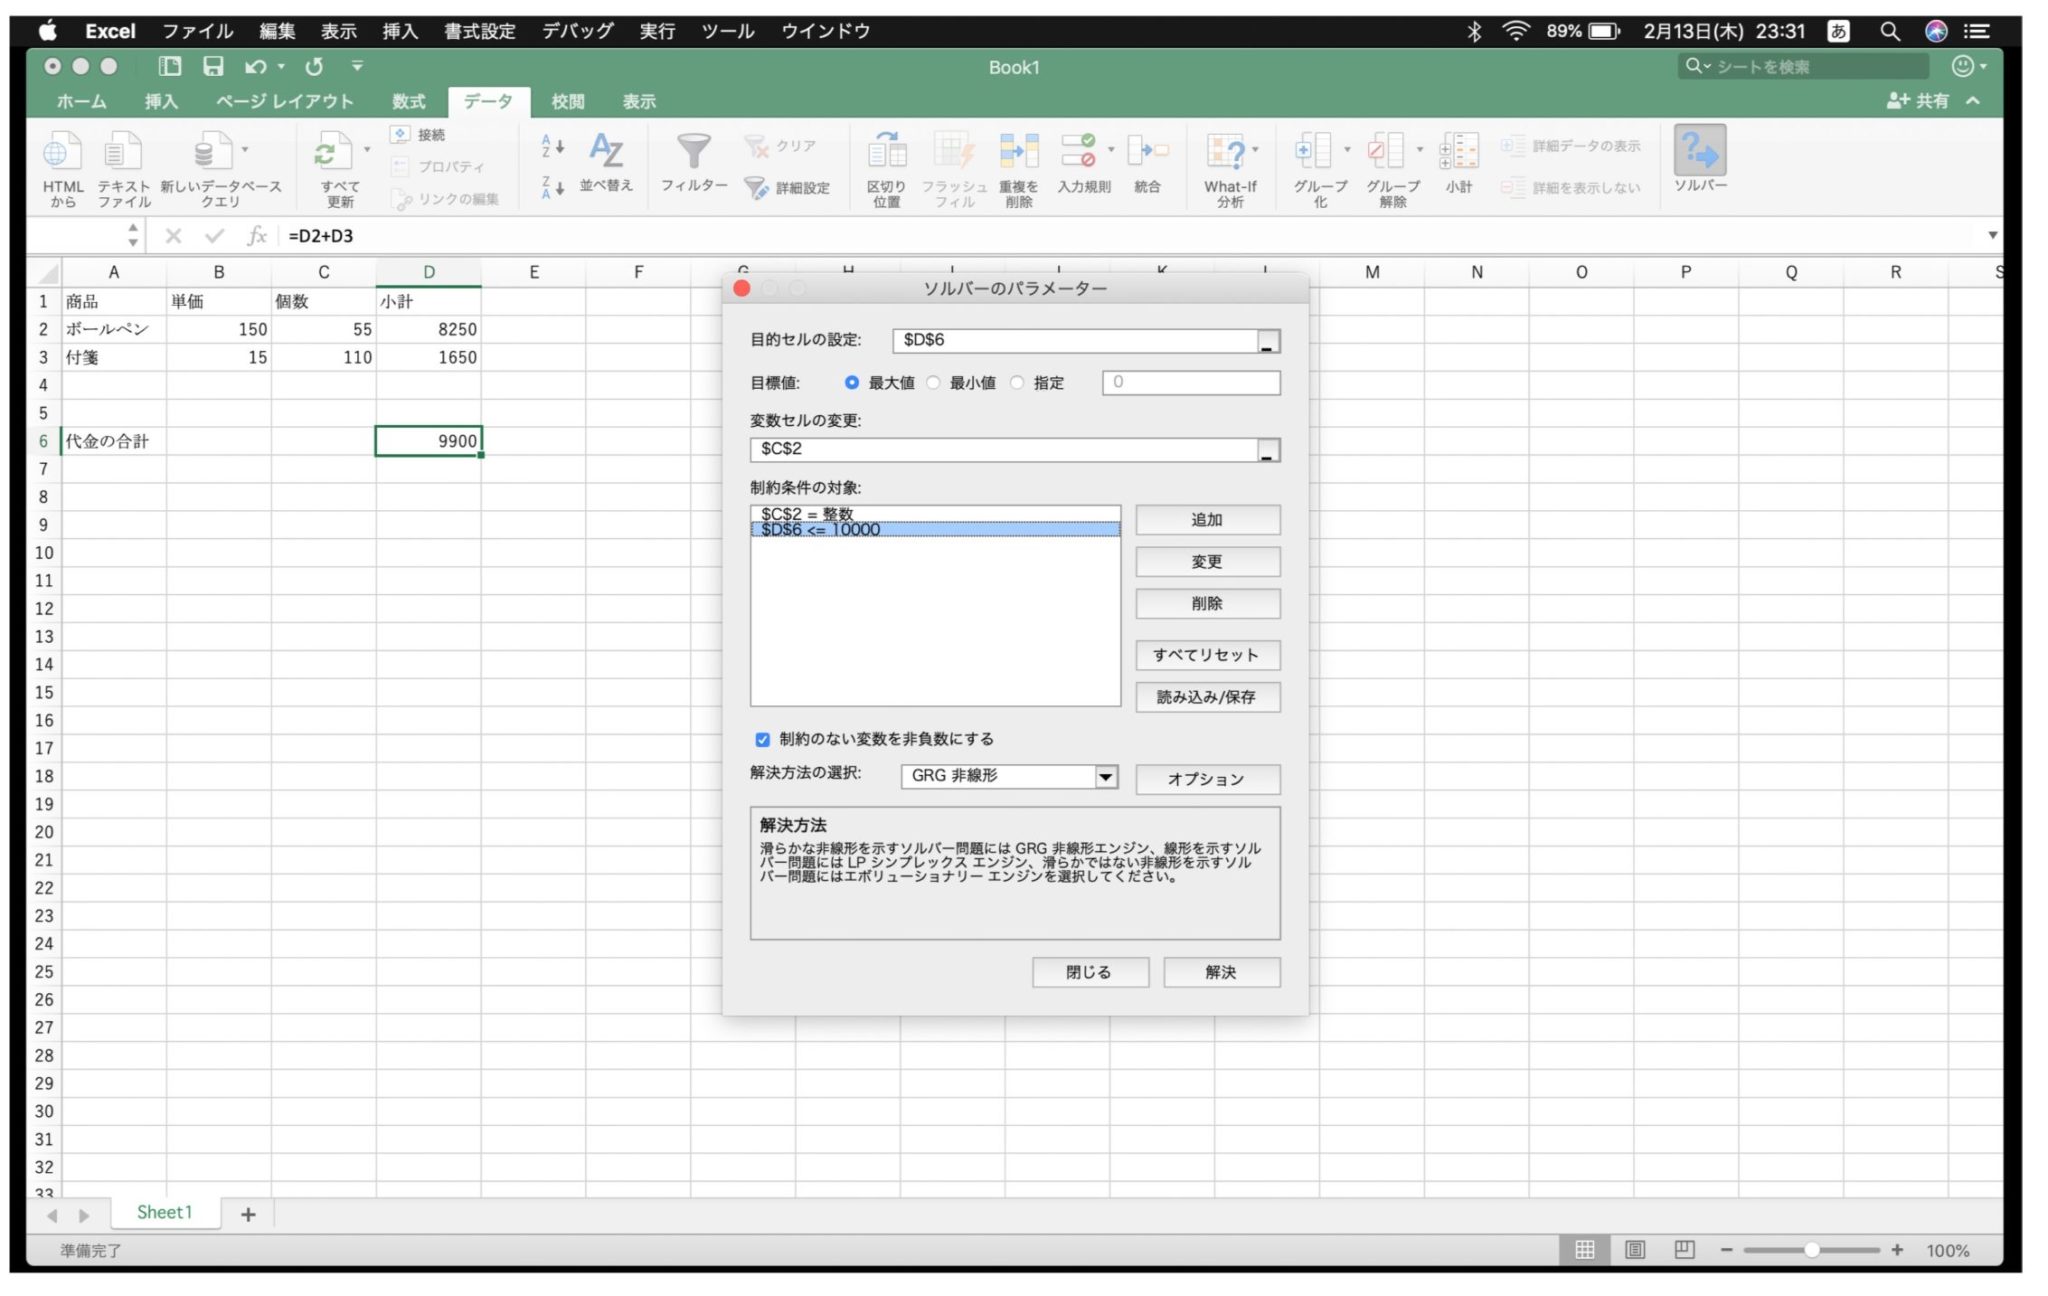
Task: Click the Remove Duplicates (重複を削除) icon
Action: click(x=1018, y=153)
